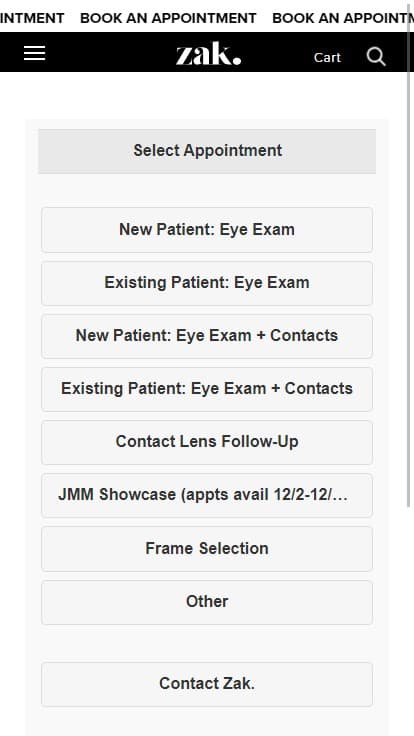Choose Frame Selection appointment
This screenshot has height=736, width=414.
click(207, 549)
